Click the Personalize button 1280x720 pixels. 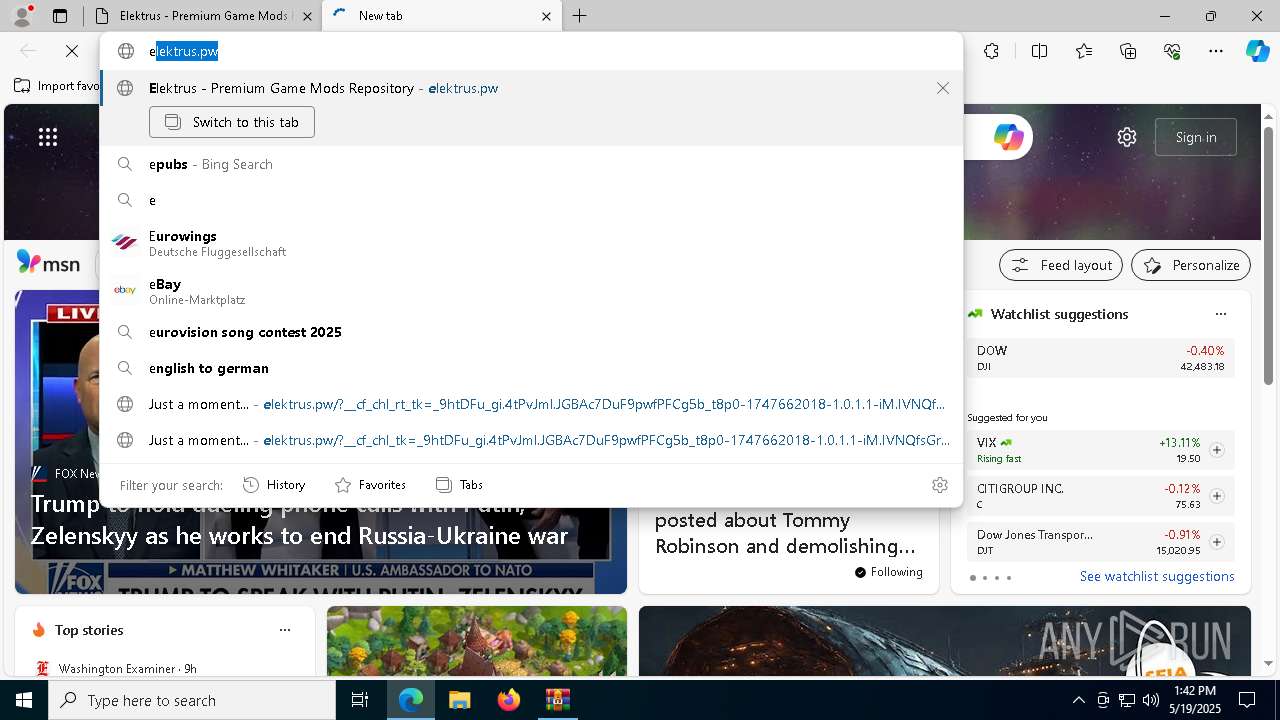[1191, 265]
